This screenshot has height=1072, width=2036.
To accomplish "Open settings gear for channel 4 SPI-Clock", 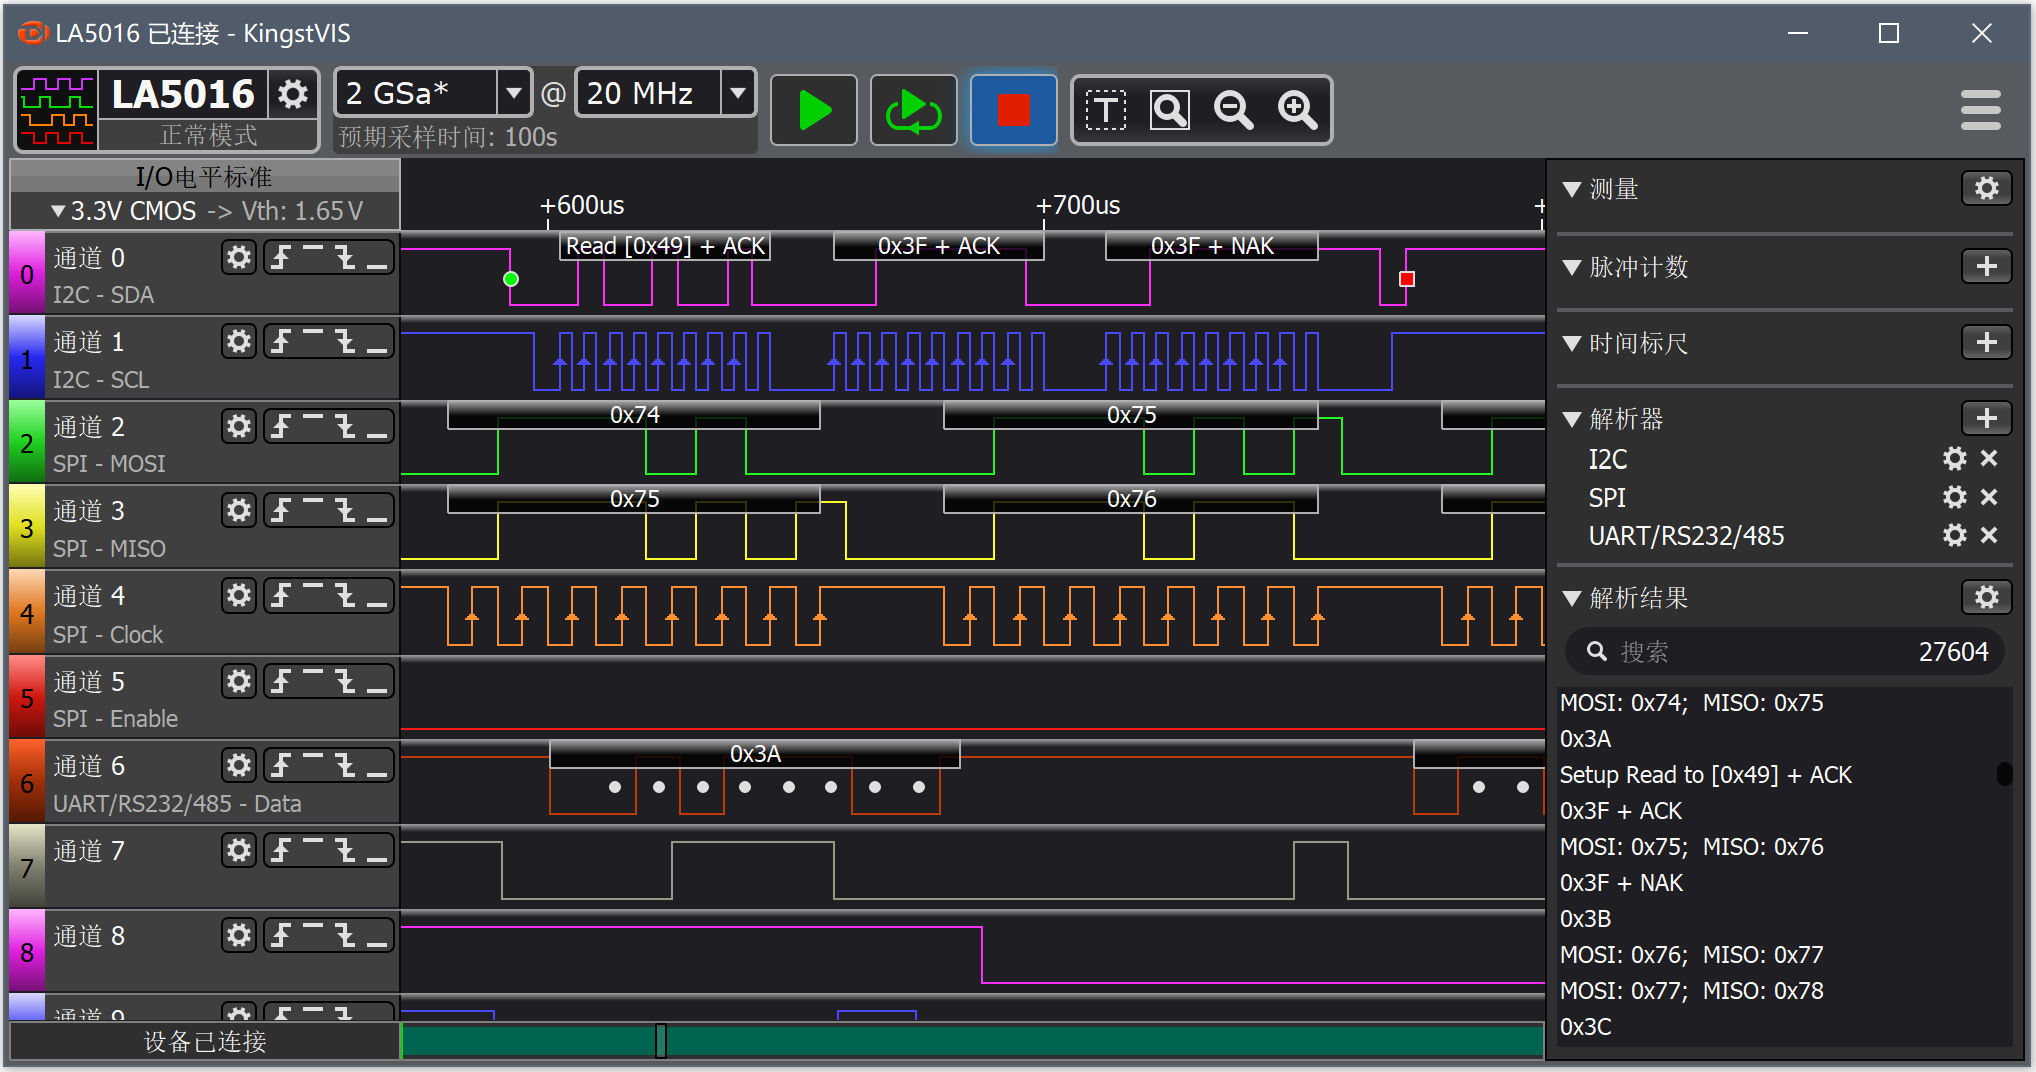I will point(239,596).
